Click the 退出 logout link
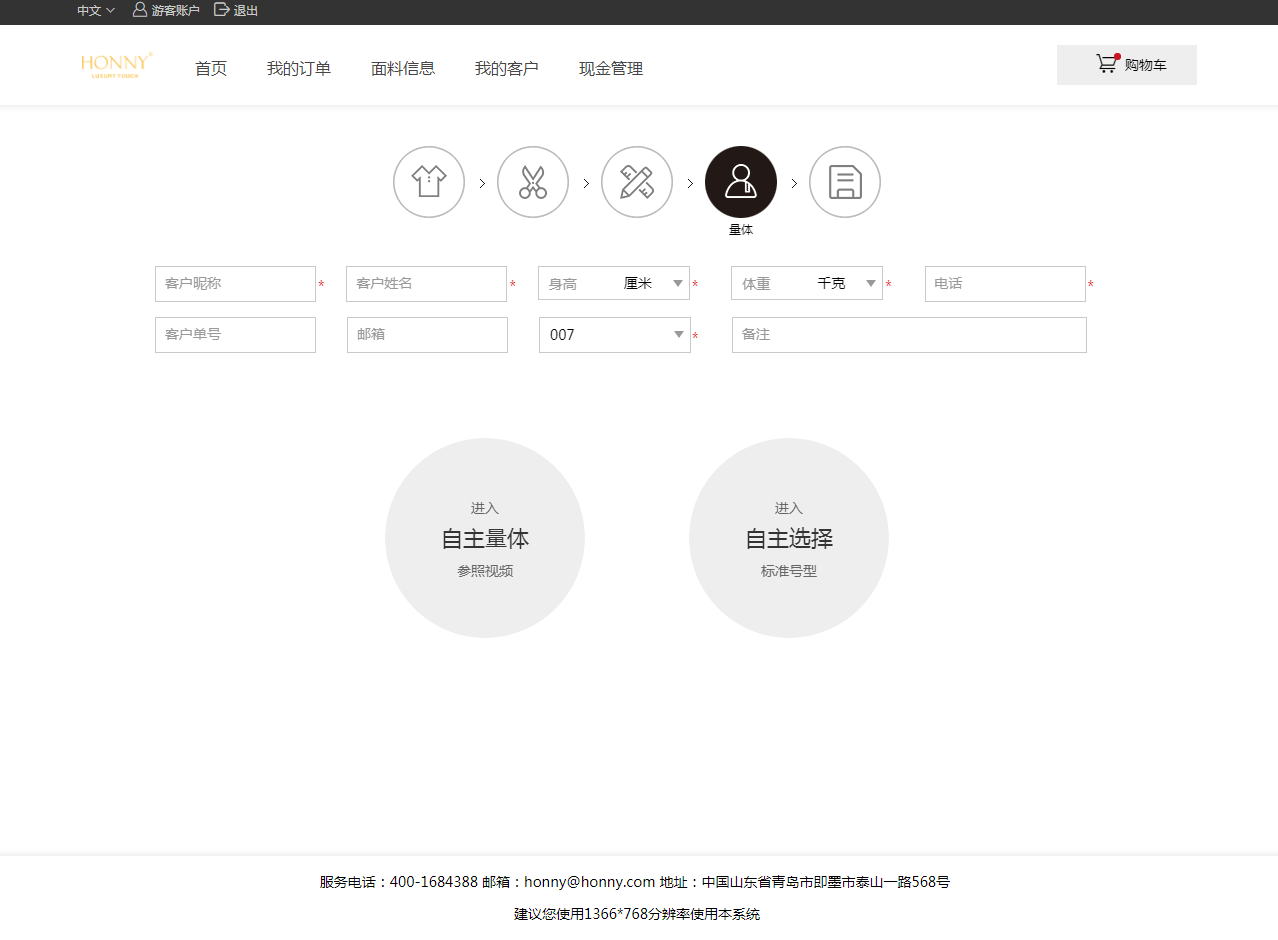This screenshot has width=1278, height=940. (246, 10)
